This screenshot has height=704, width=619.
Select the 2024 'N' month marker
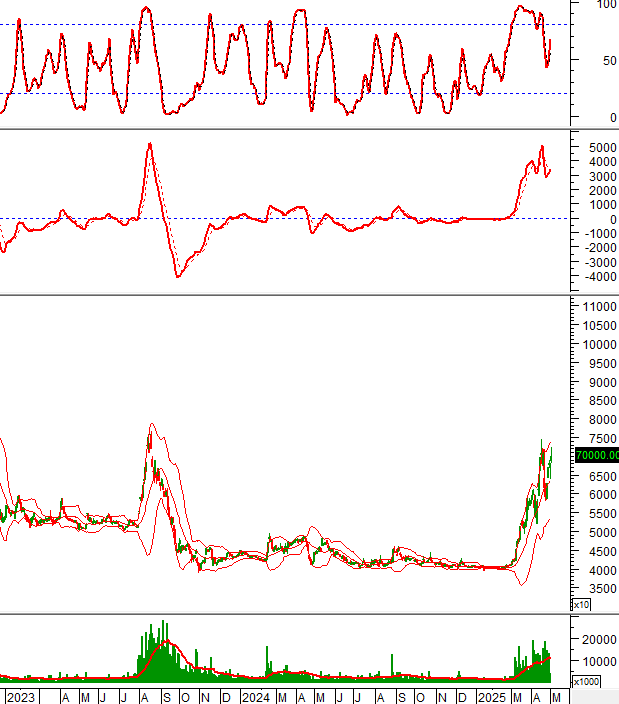coord(442,698)
